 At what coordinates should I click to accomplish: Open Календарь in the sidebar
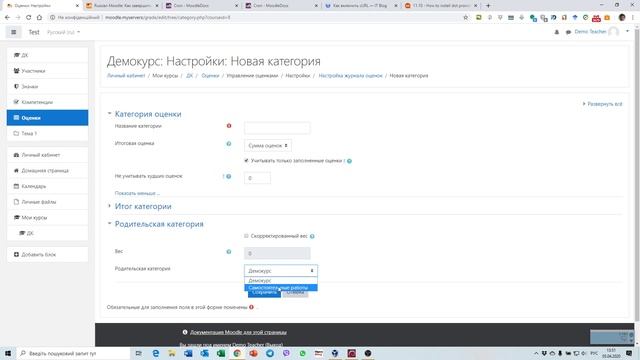tap(47, 186)
